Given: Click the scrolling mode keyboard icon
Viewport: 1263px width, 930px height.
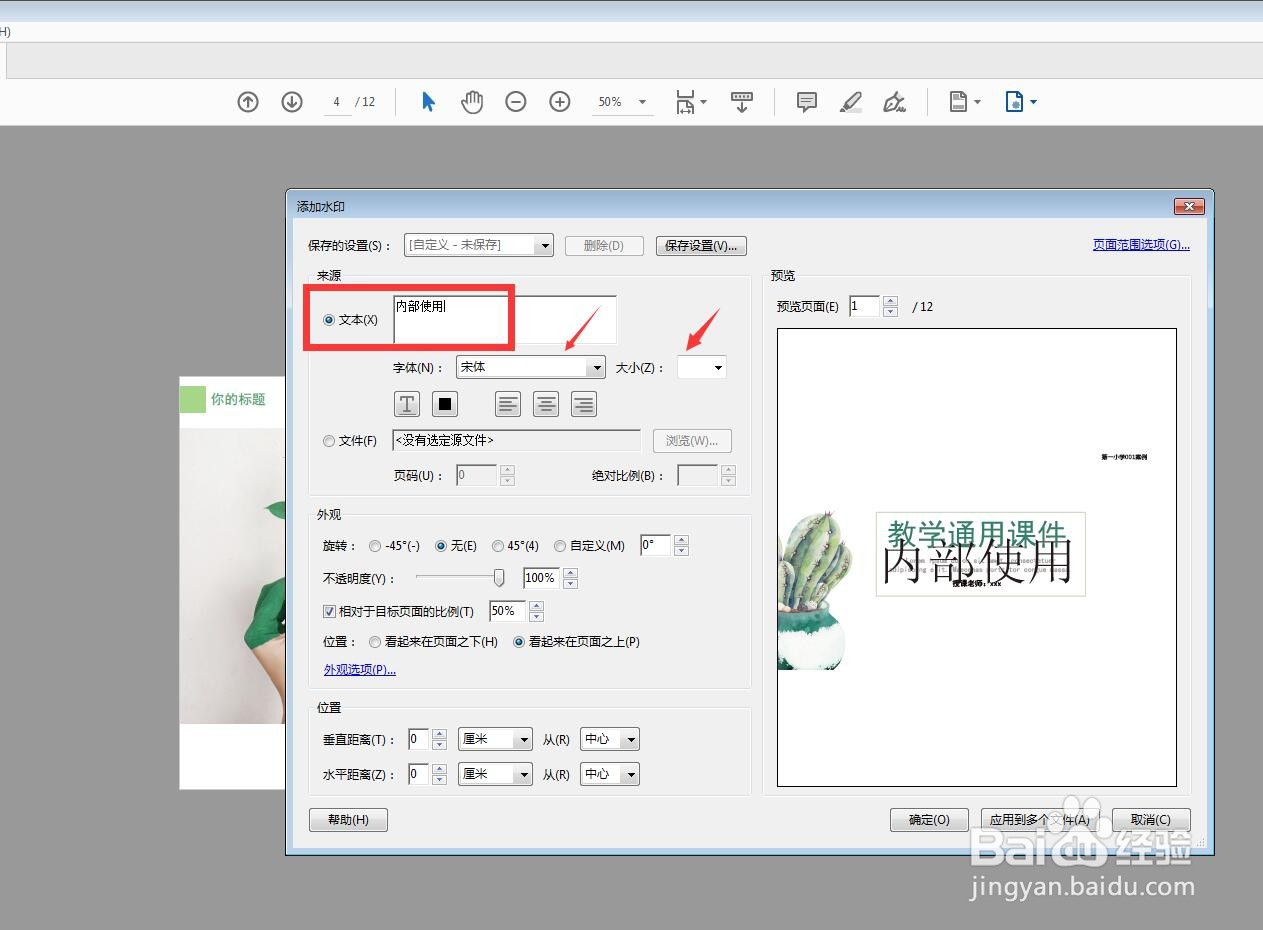Looking at the screenshot, I should [x=742, y=102].
